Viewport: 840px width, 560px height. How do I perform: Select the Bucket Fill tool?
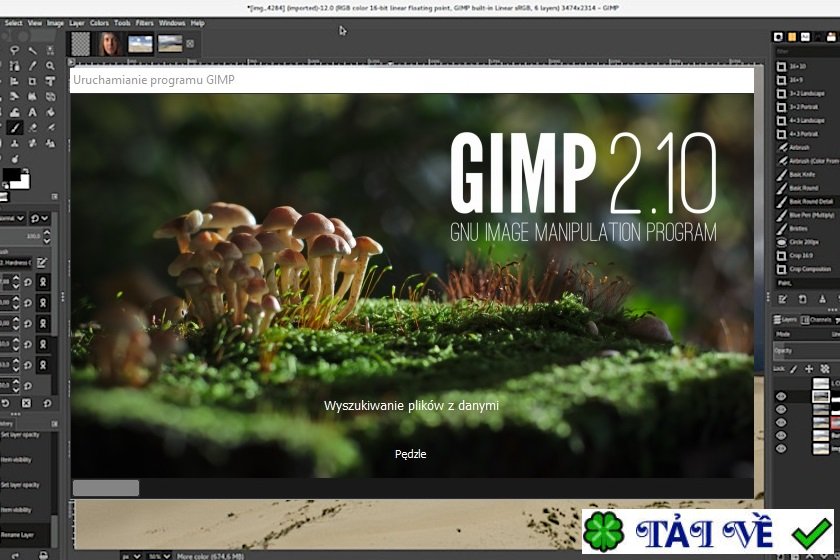(x=50, y=113)
